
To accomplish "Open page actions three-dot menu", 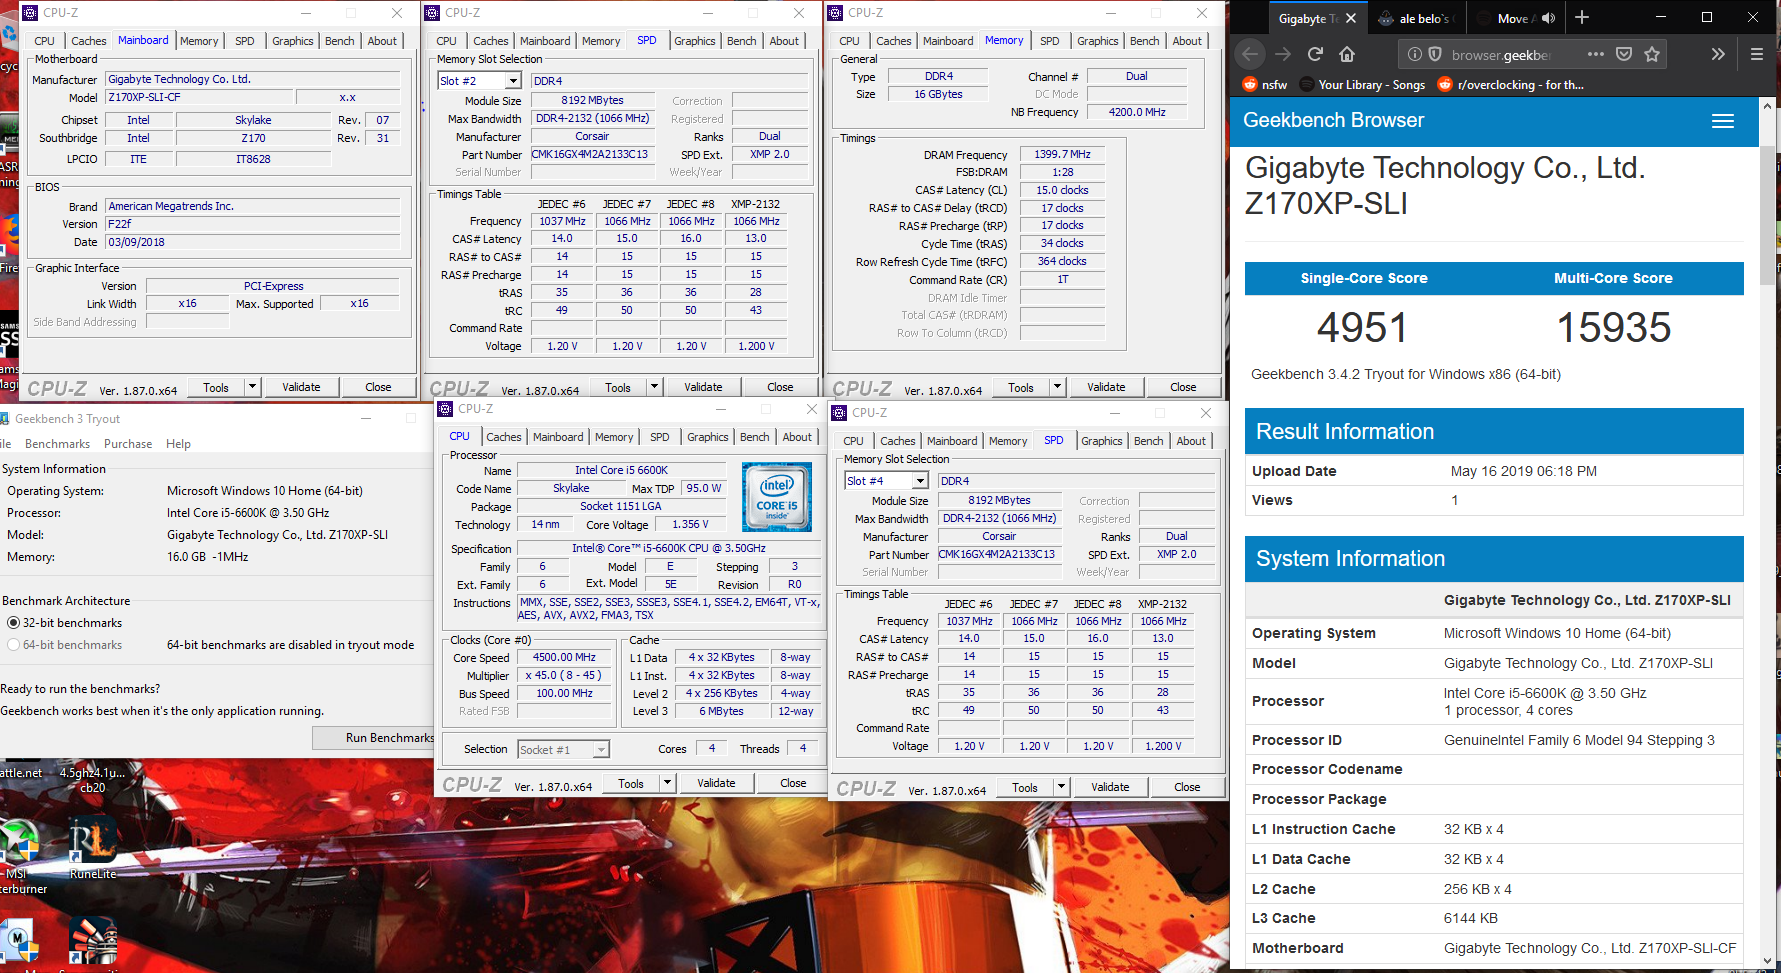I will click(1596, 54).
